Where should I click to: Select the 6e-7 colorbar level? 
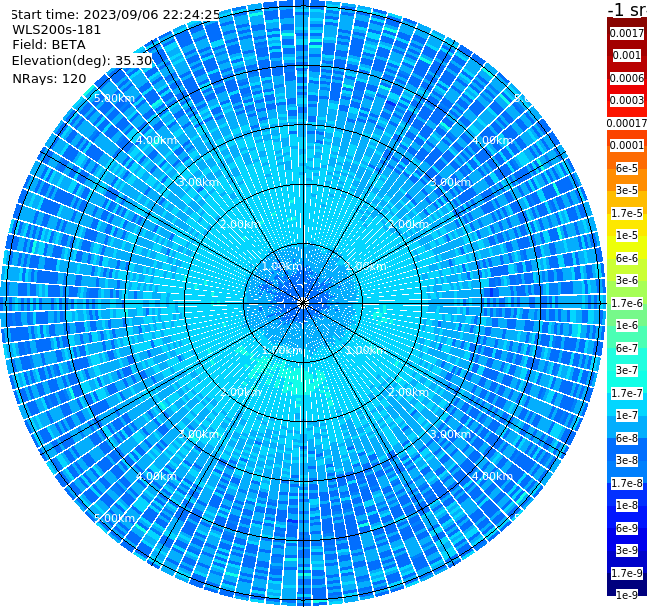coord(627,348)
